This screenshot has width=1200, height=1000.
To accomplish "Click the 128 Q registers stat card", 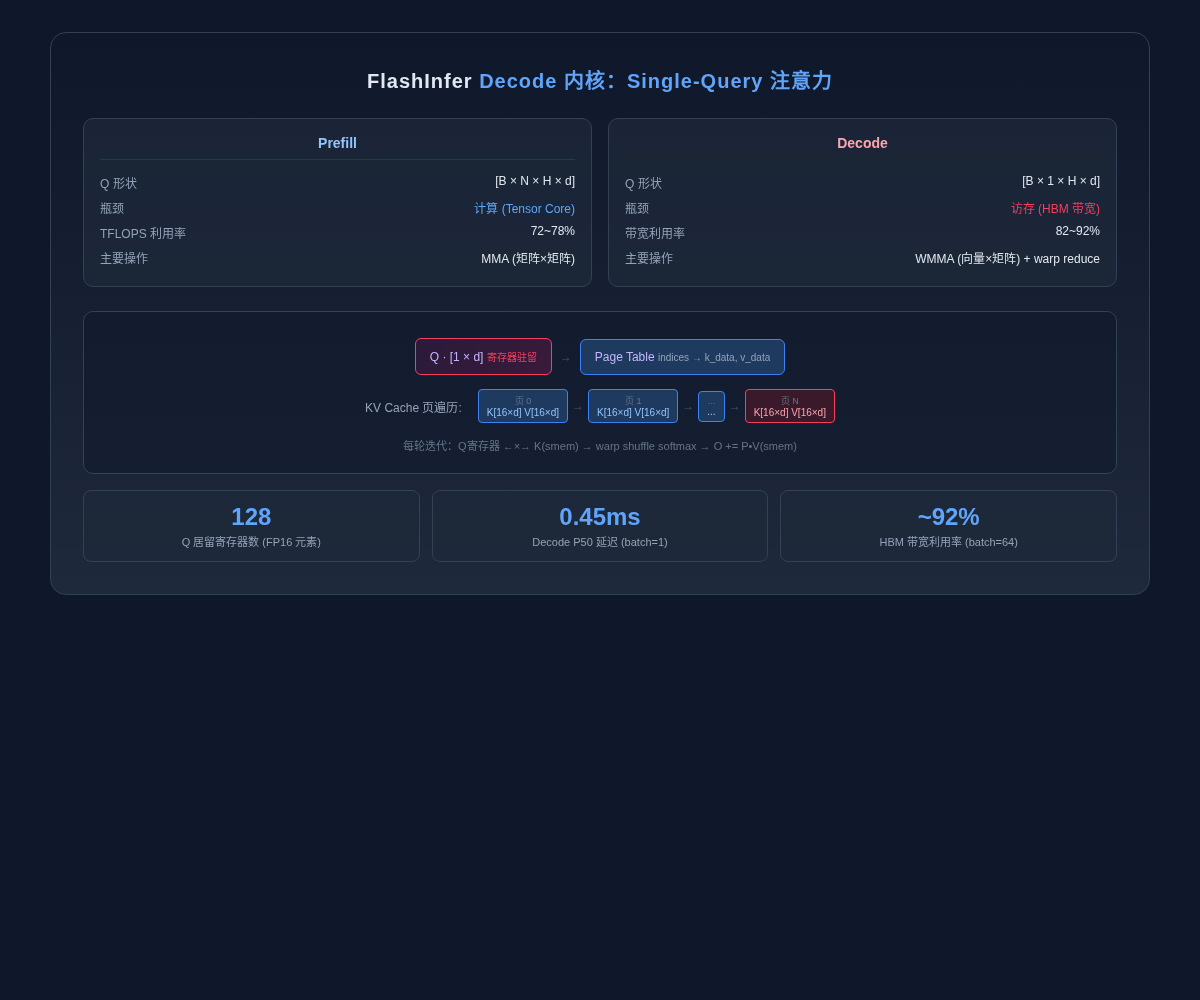I will pyautogui.click(x=251, y=526).
